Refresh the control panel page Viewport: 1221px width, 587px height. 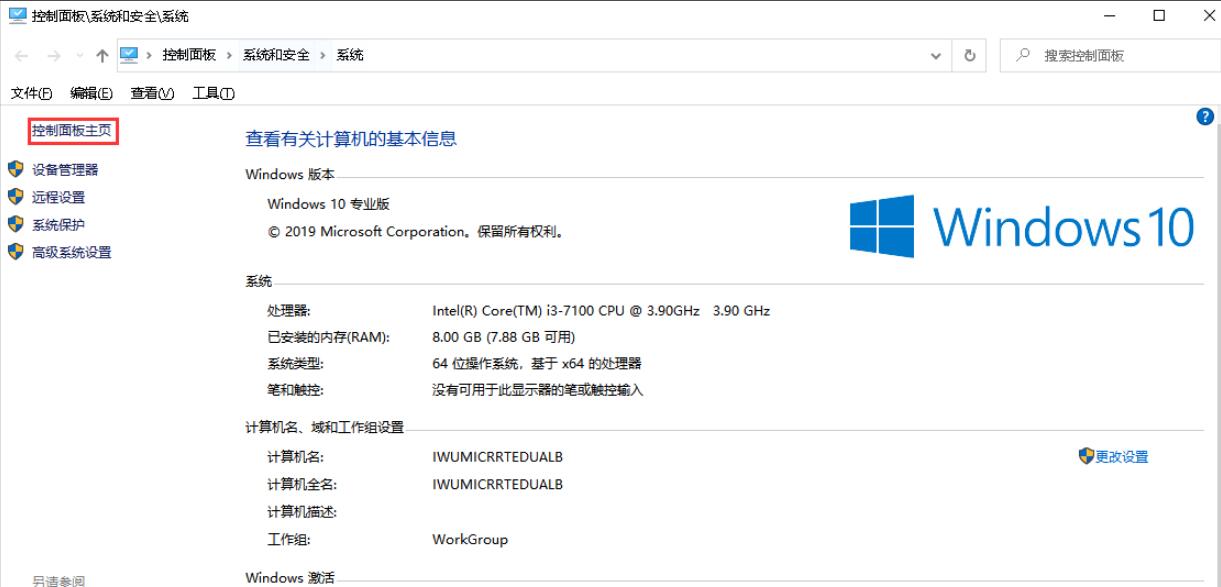tap(970, 56)
